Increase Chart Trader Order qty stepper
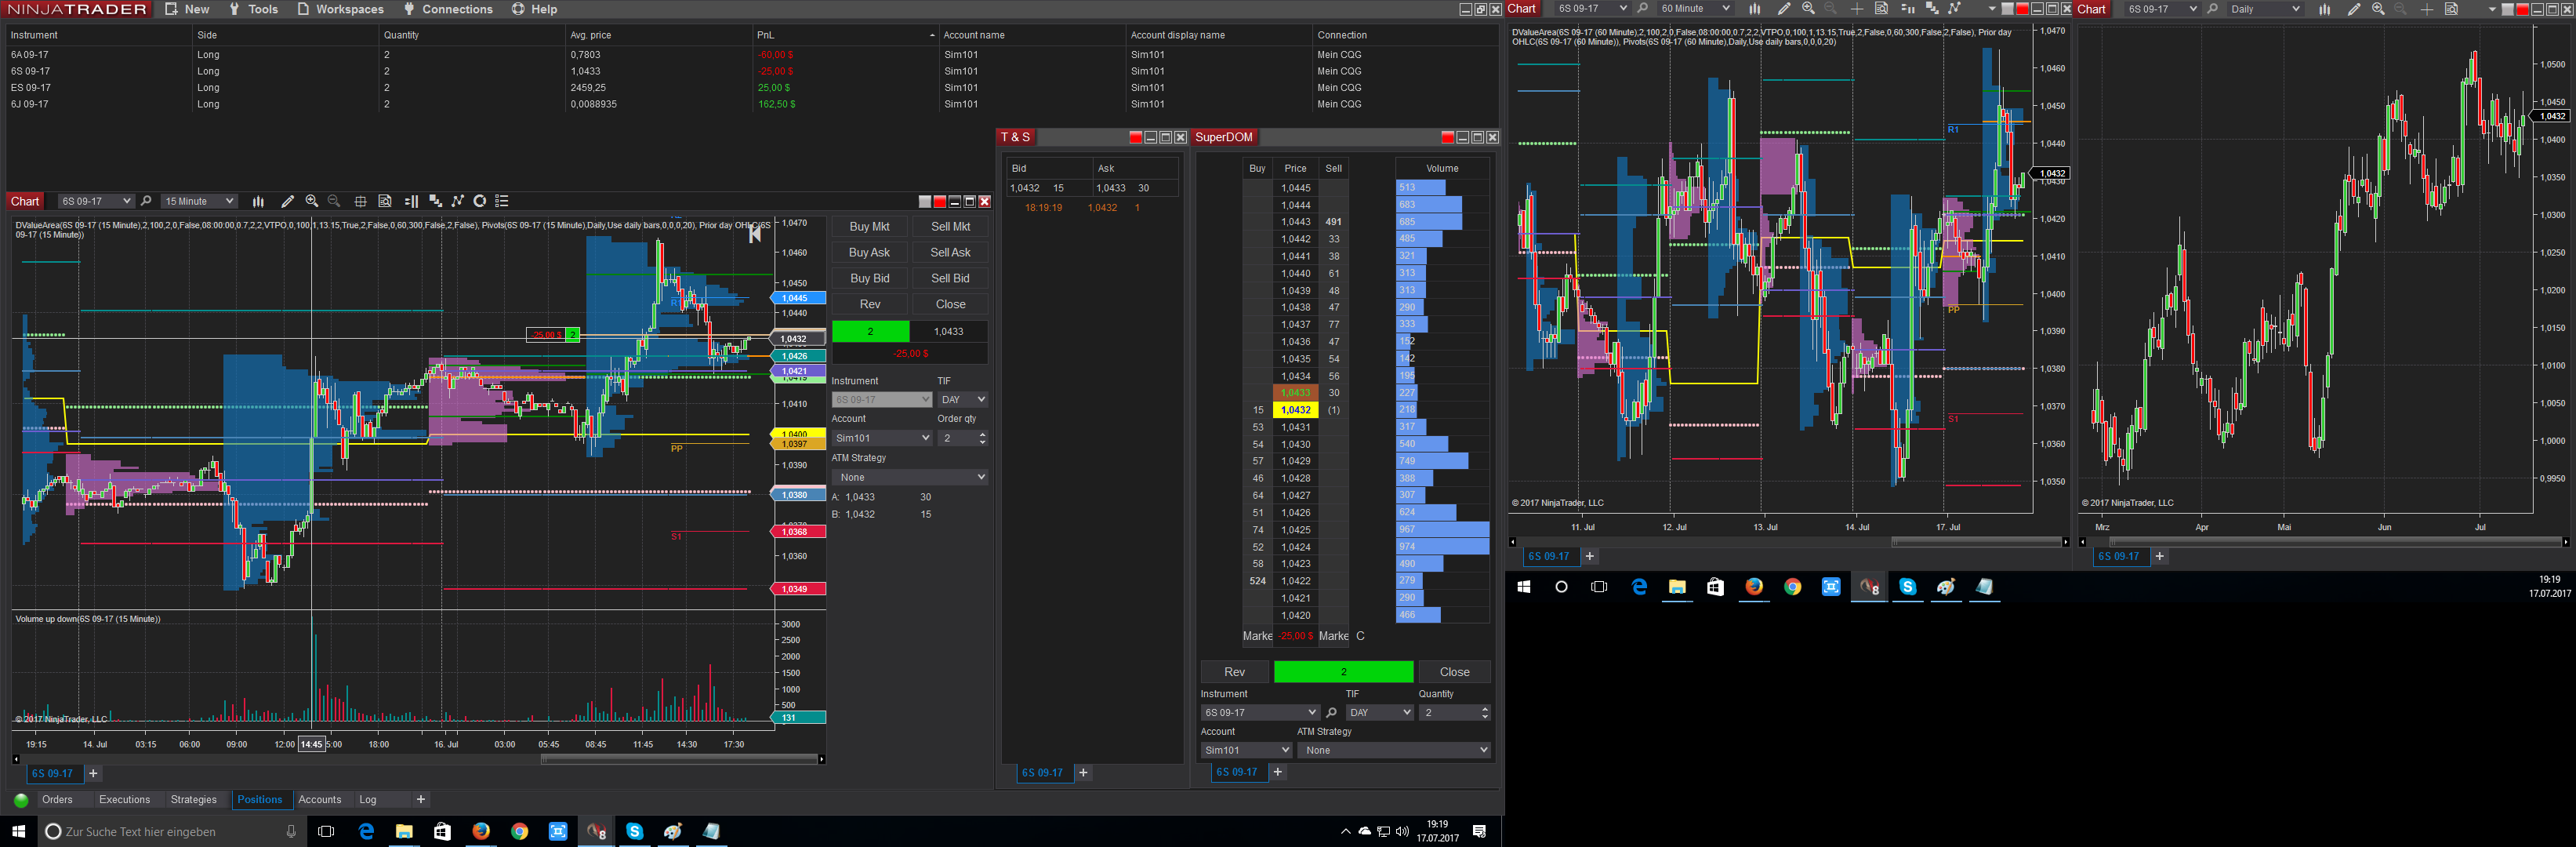This screenshot has width=2576, height=847. [x=982, y=435]
